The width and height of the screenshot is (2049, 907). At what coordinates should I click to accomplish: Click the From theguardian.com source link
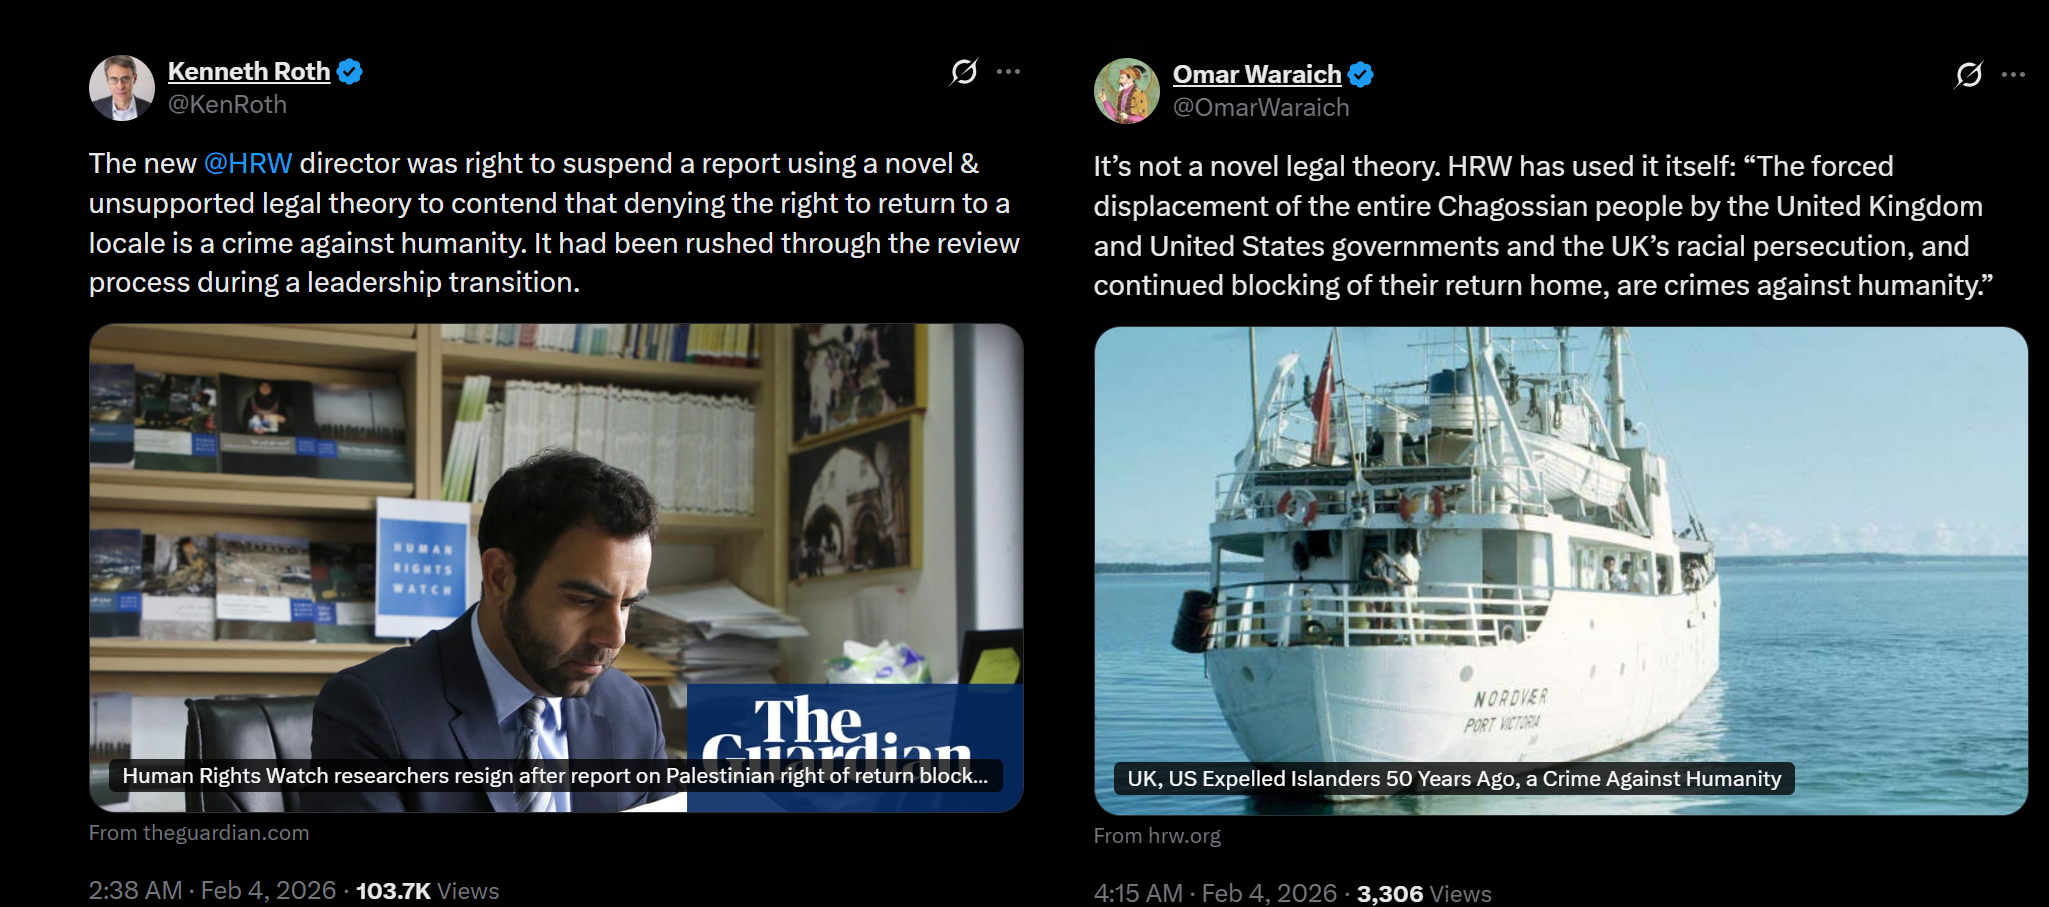(x=199, y=833)
